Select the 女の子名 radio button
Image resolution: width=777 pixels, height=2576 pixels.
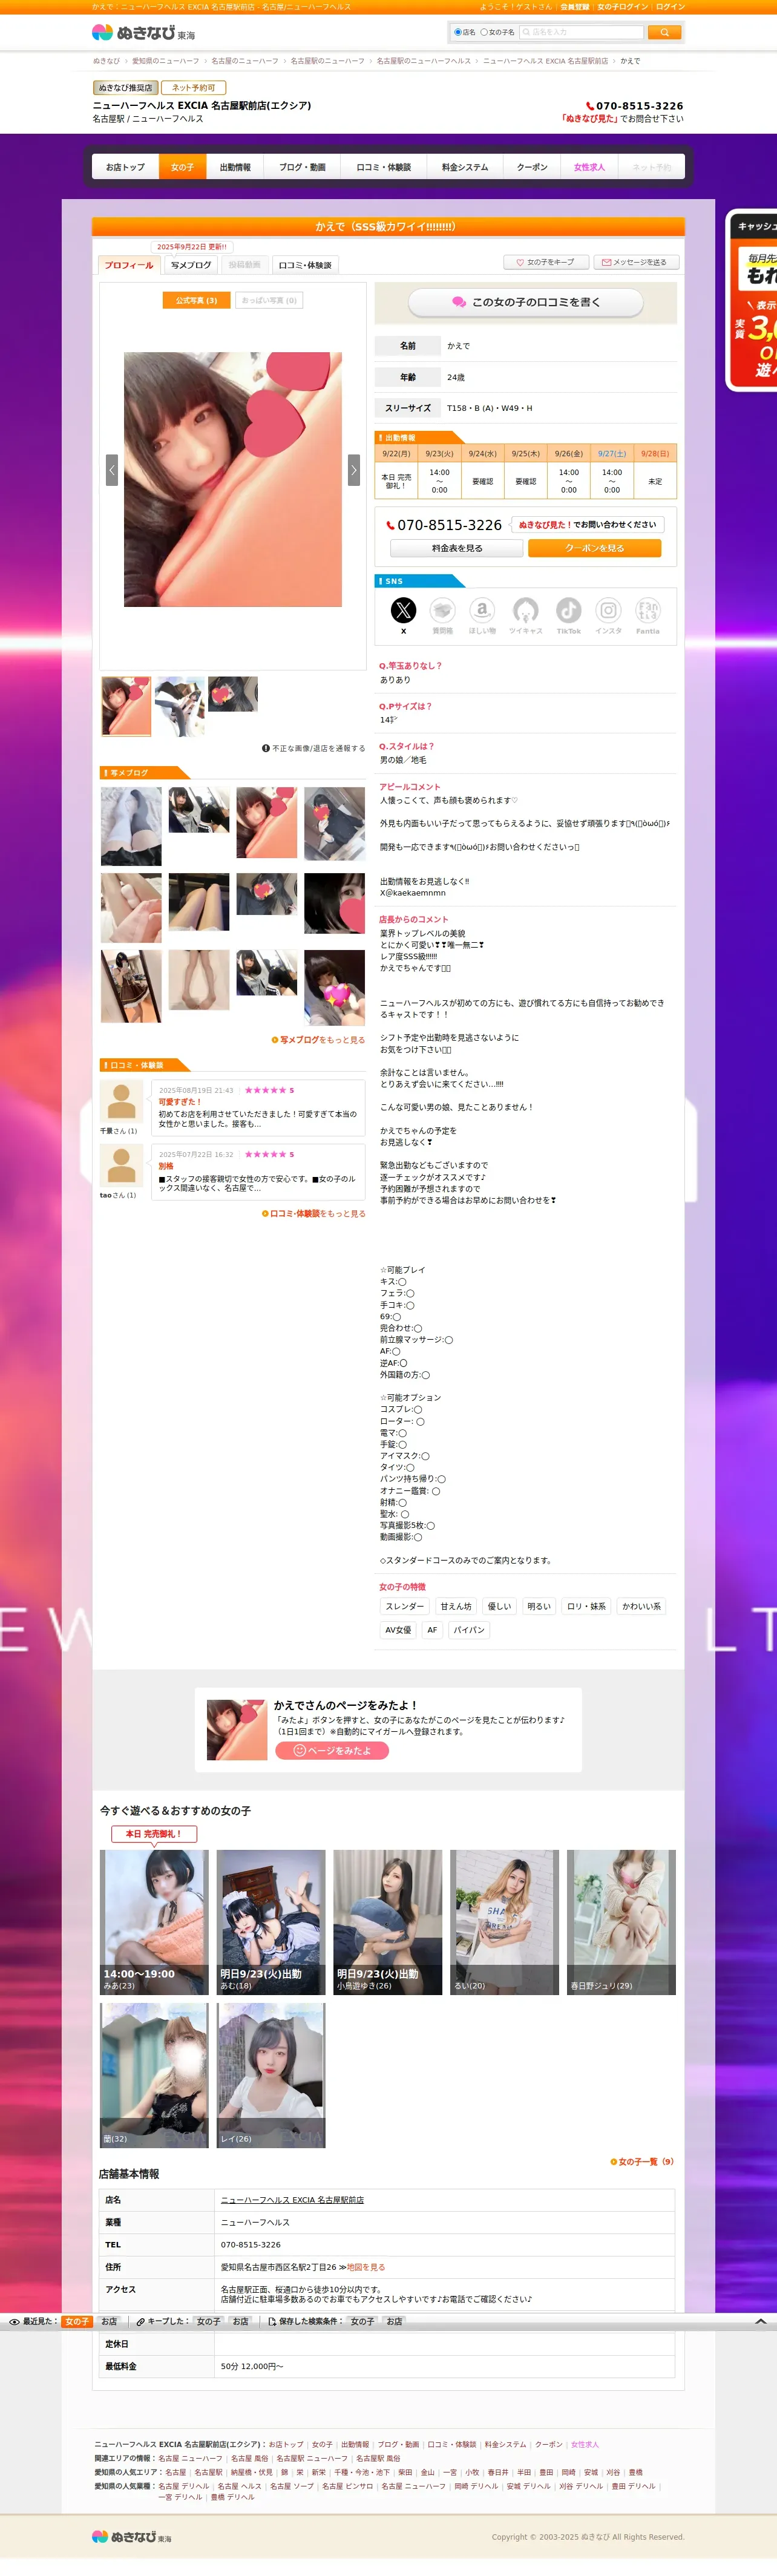coord(484,32)
